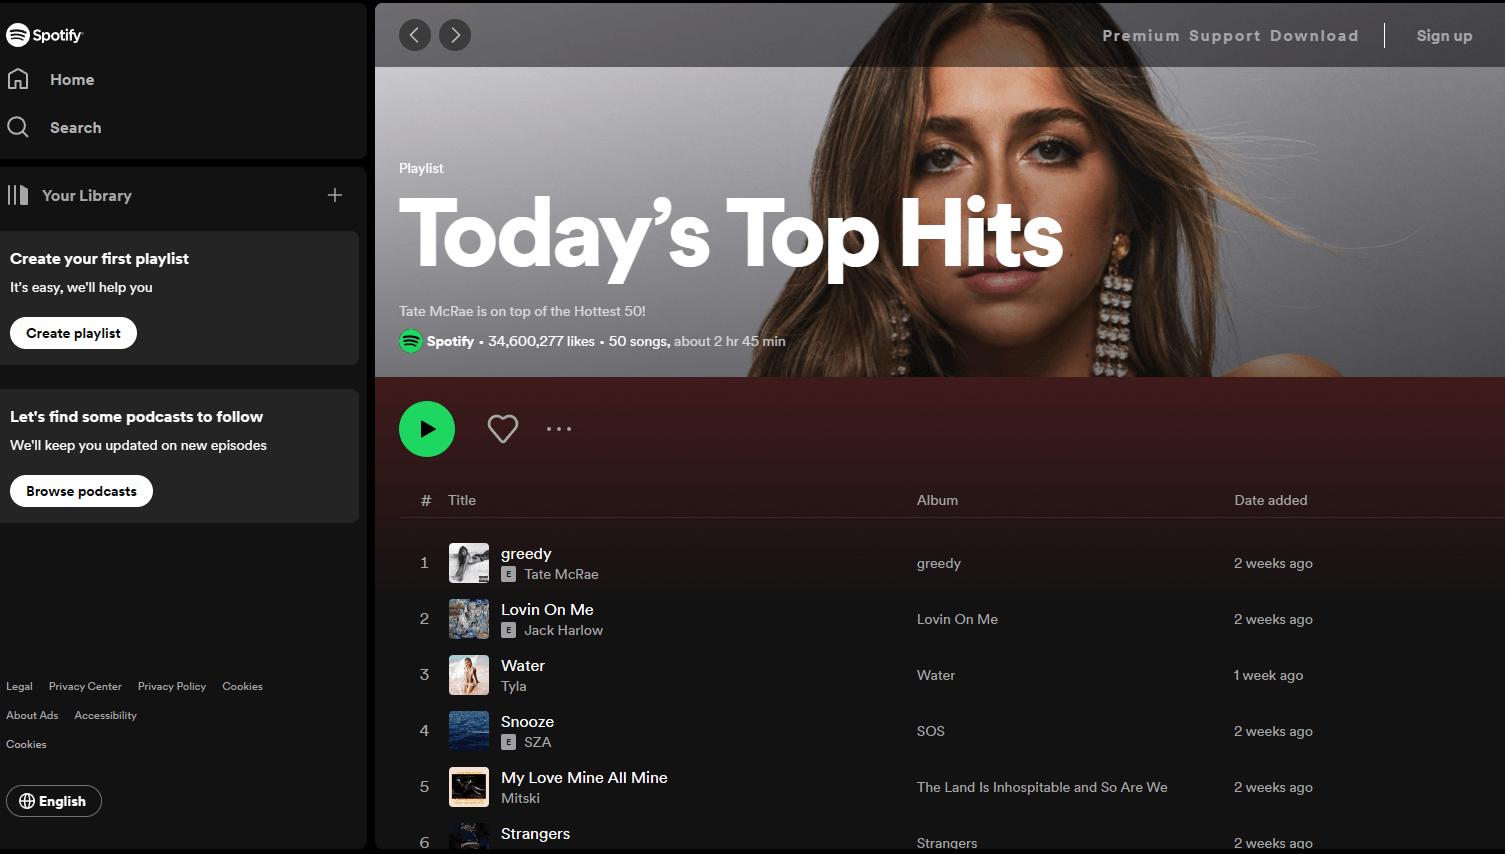
Task: Open artist Tate McRae
Action: pos(561,574)
